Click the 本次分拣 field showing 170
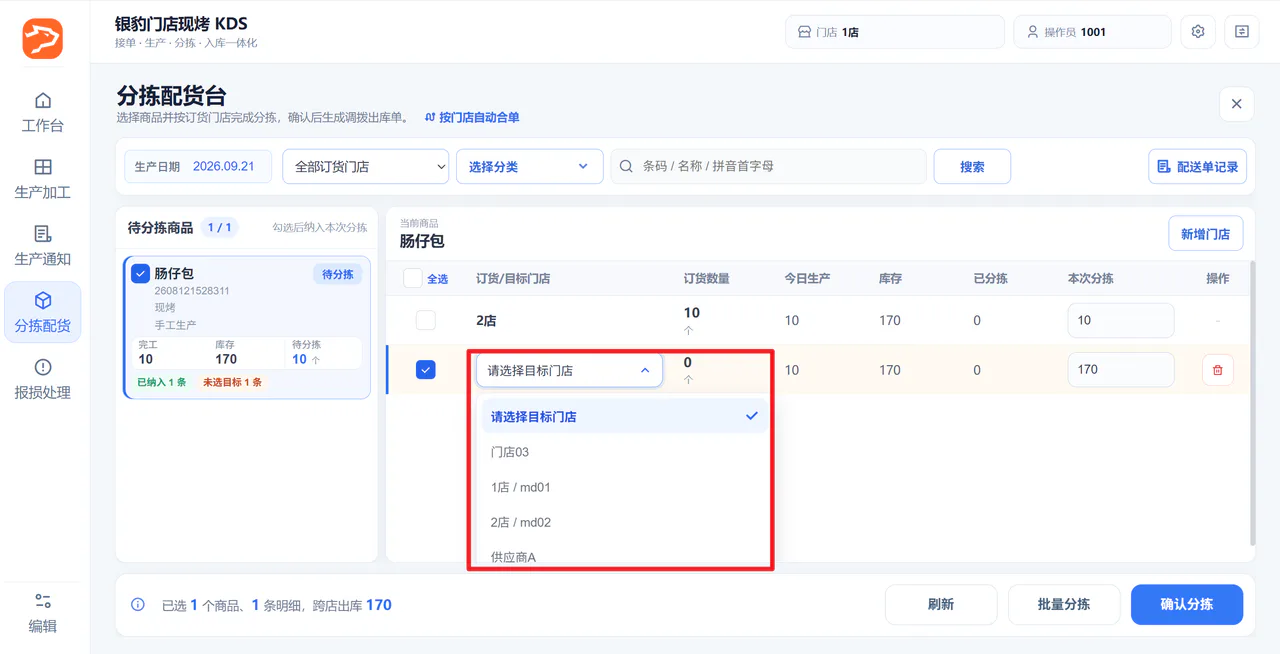Viewport: 1280px width, 654px height. click(1120, 370)
